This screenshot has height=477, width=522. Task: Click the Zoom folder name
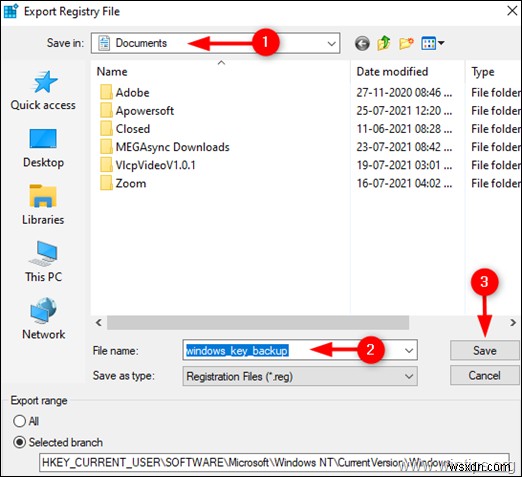tap(131, 183)
